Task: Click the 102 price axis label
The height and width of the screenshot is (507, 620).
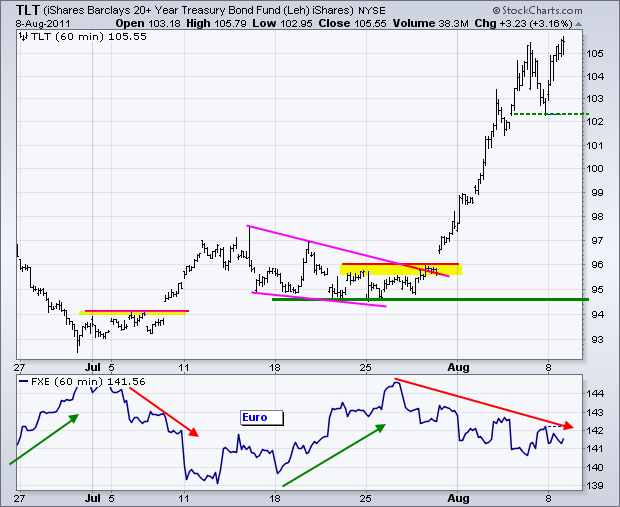Action: tap(595, 121)
